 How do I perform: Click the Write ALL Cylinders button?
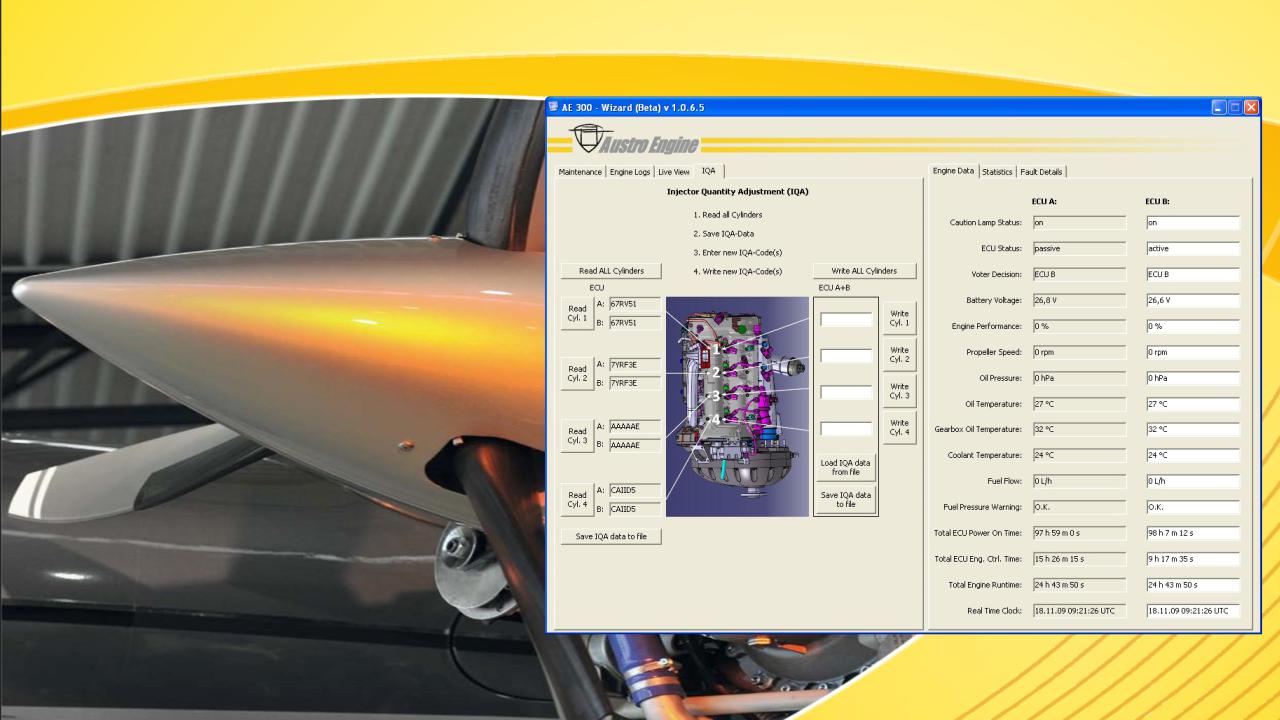(x=864, y=270)
